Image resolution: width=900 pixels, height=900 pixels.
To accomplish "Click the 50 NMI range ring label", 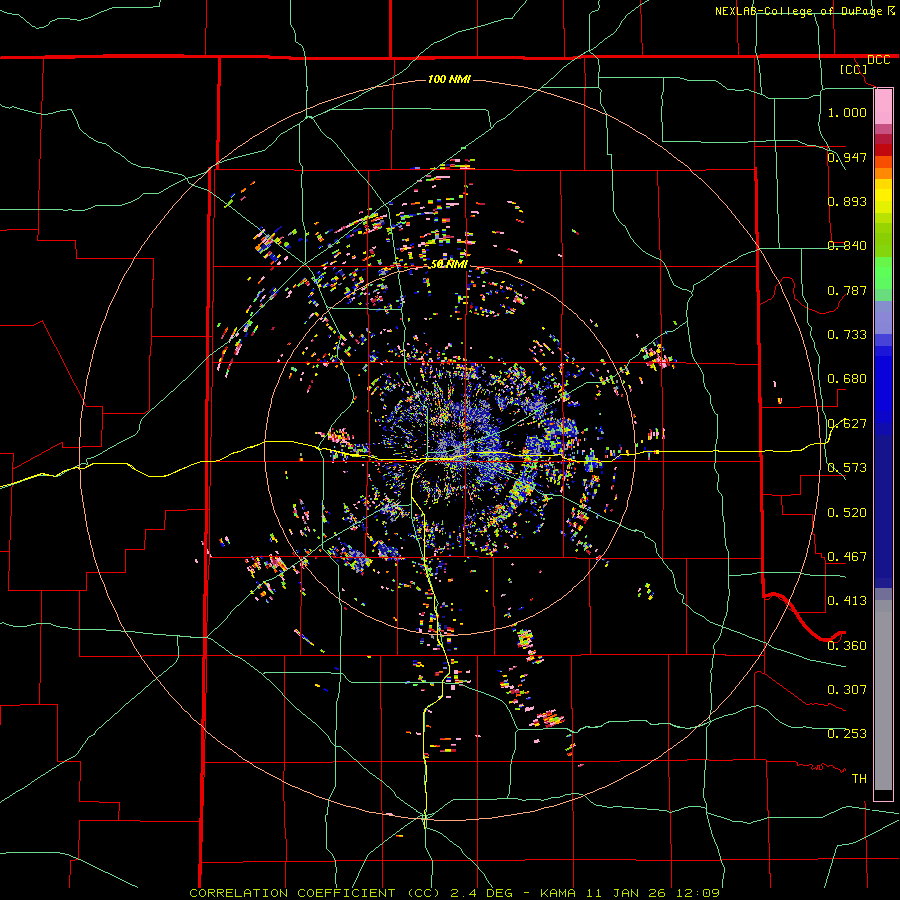I will pos(449,264).
